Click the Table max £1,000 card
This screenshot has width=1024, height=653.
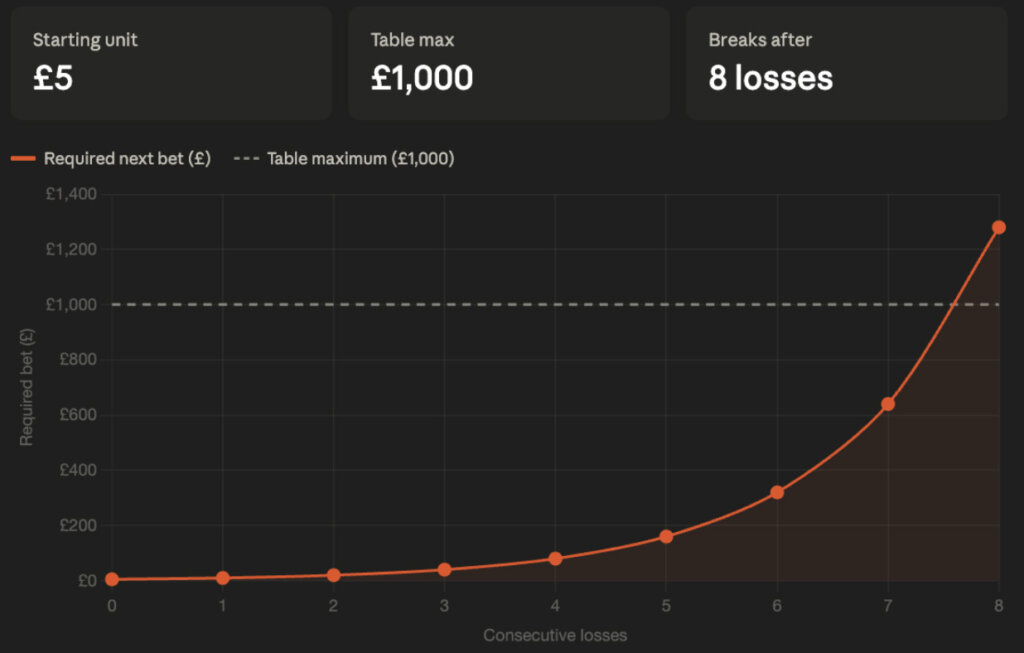508,63
